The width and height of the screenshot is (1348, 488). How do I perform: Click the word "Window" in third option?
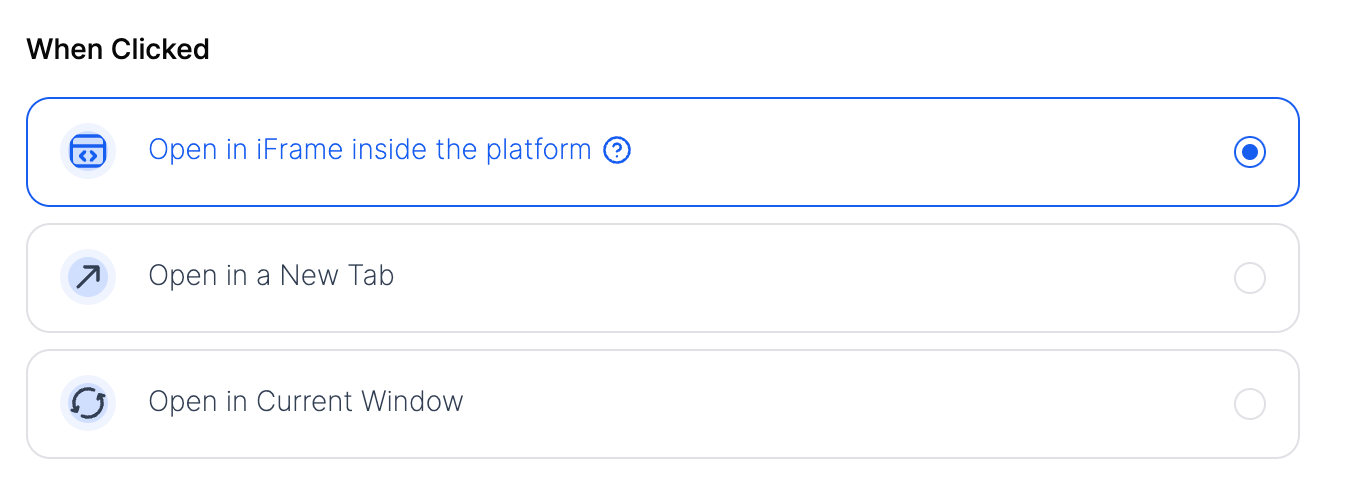(412, 402)
